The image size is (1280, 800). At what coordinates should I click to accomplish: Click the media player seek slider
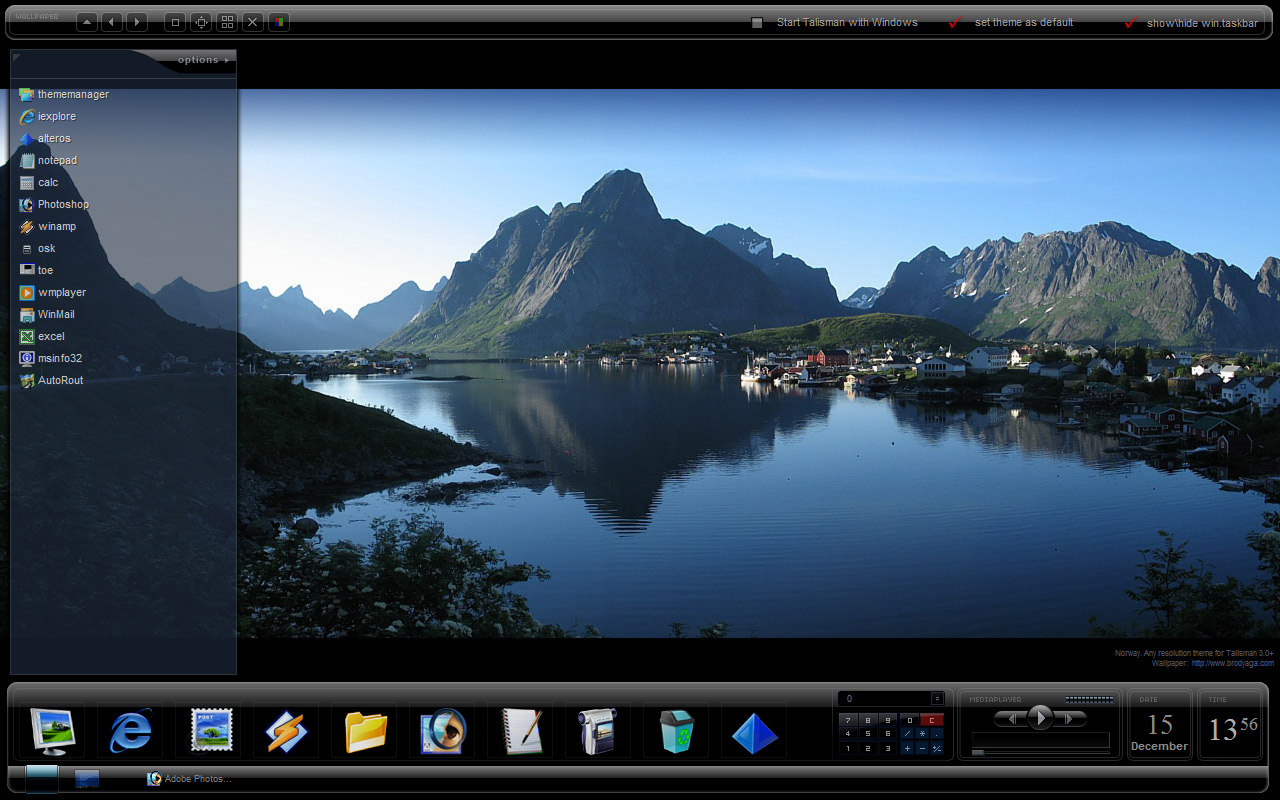click(x=1040, y=751)
